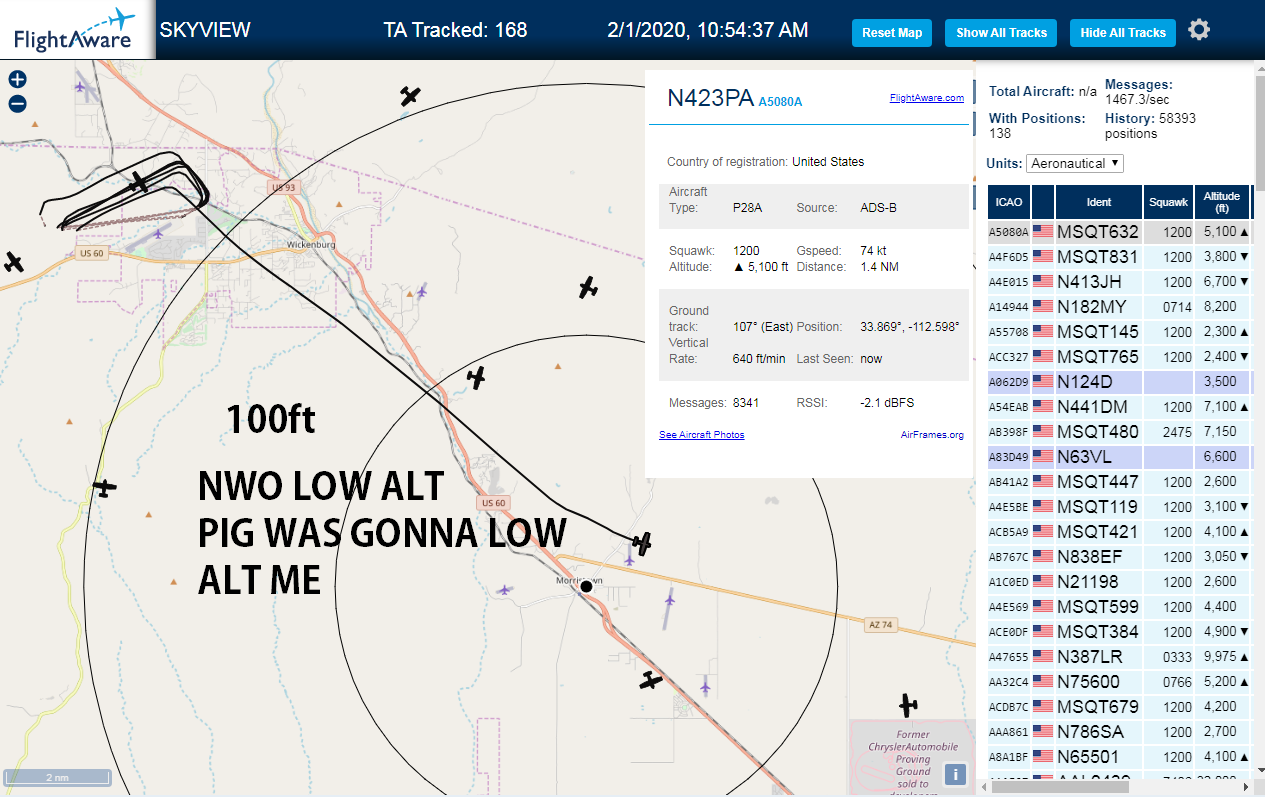Select the aircraft icon southeast of Morristown
Image resolution: width=1265 pixels, height=797 pixels.
652,680
